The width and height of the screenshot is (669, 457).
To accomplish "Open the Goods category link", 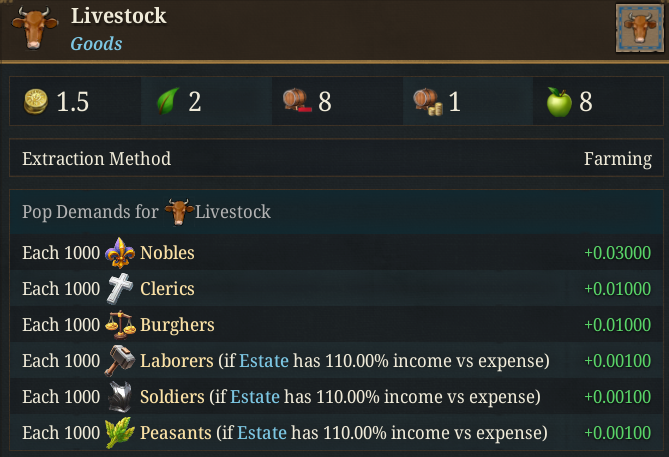I will (96, 43).
